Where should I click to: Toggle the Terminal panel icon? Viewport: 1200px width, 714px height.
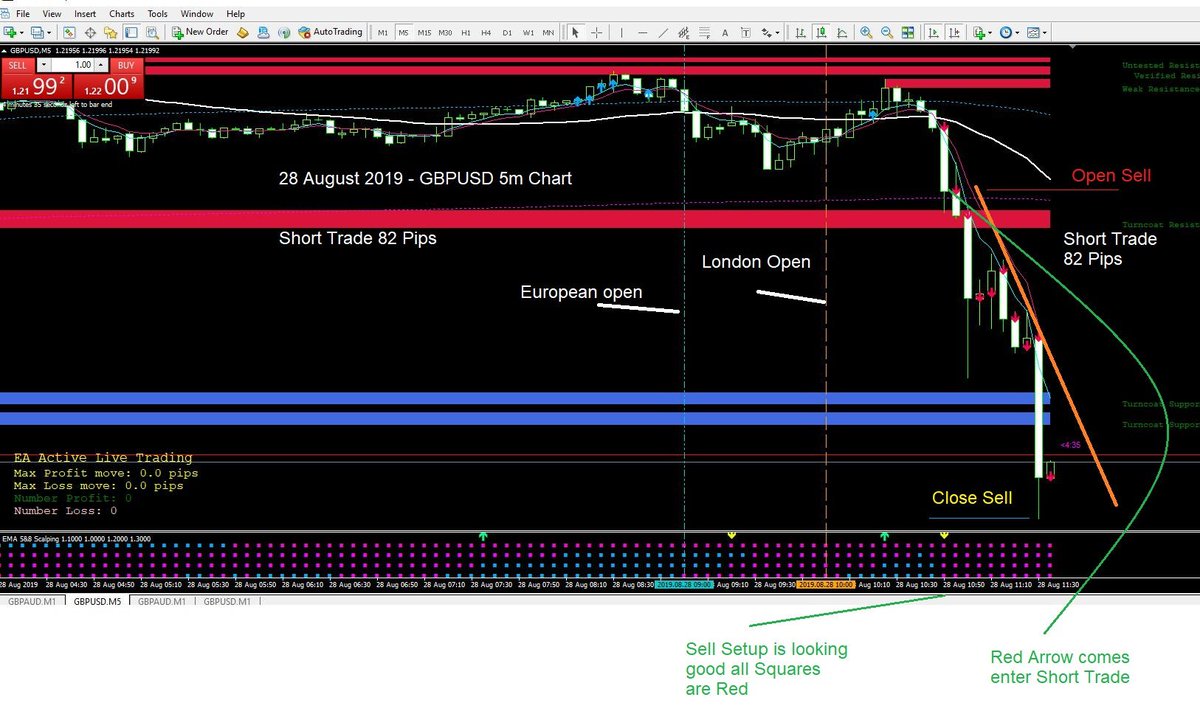[131, 32]
